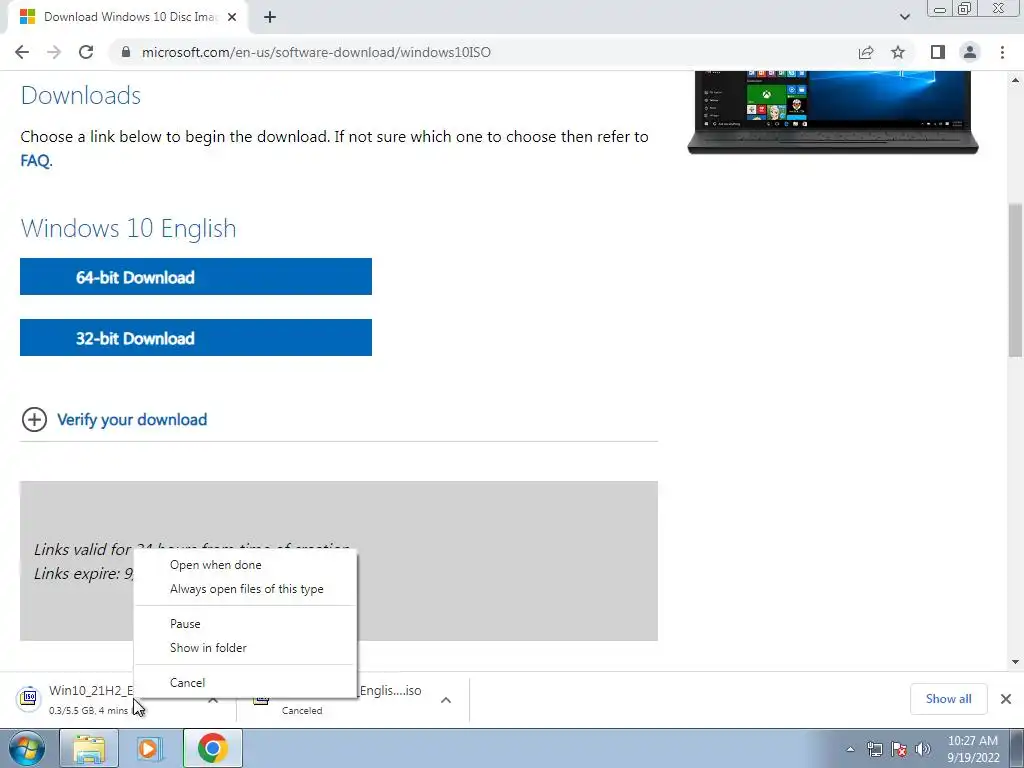The height and width of the screenshot is (768, 1024).
Task: Select Always open files of this type
Action: point(246,589)
